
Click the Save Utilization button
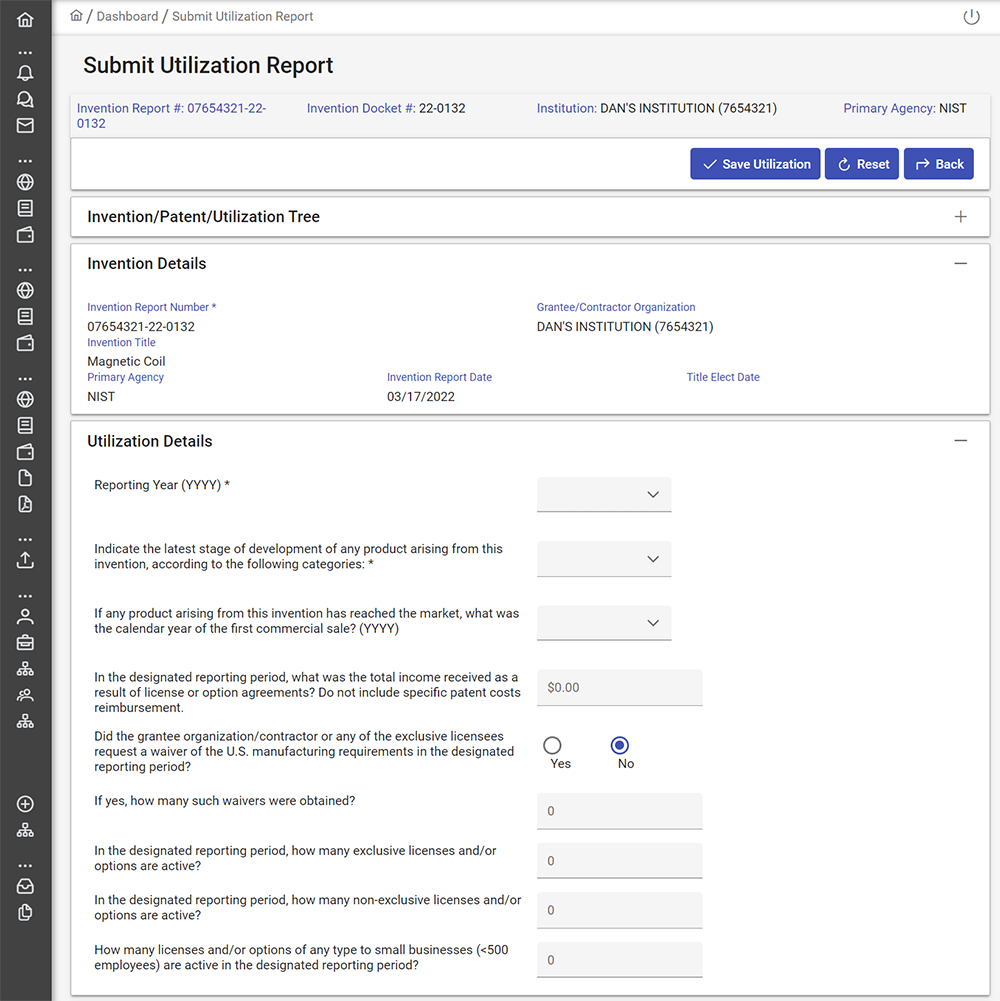pyautogui.click(x=755, y=164)
